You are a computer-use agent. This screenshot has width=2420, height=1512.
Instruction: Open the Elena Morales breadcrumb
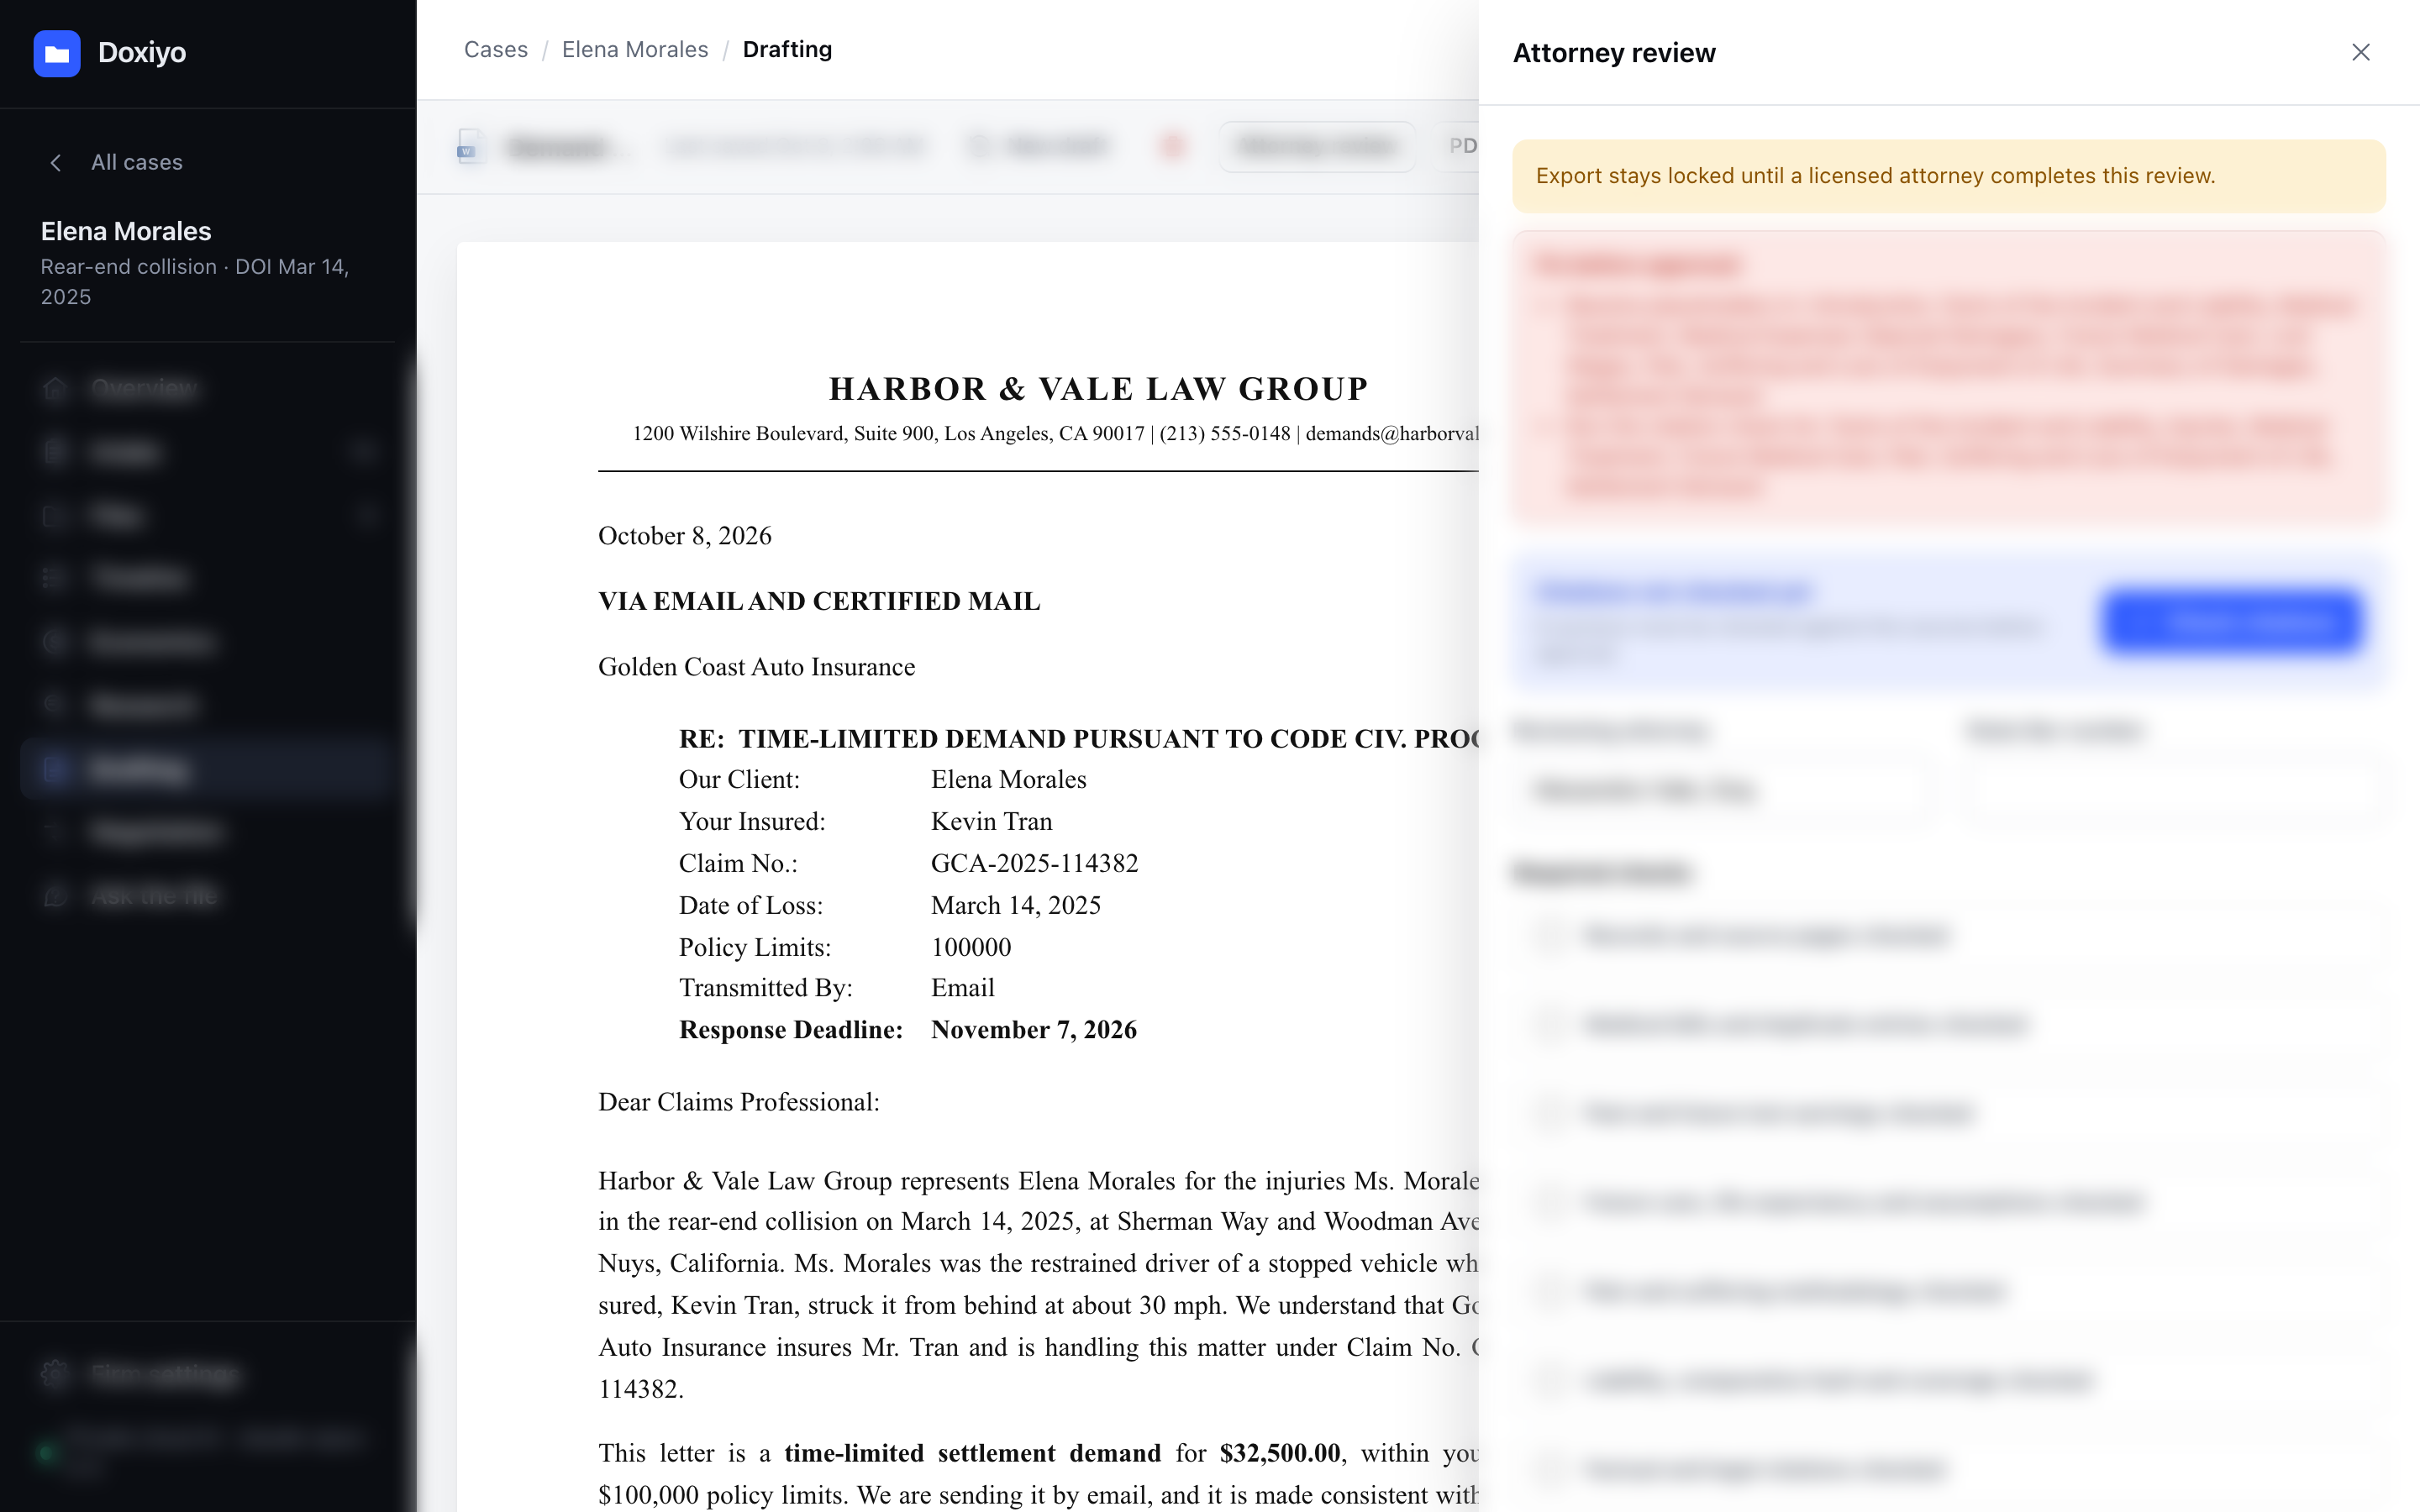pos(635,49)
